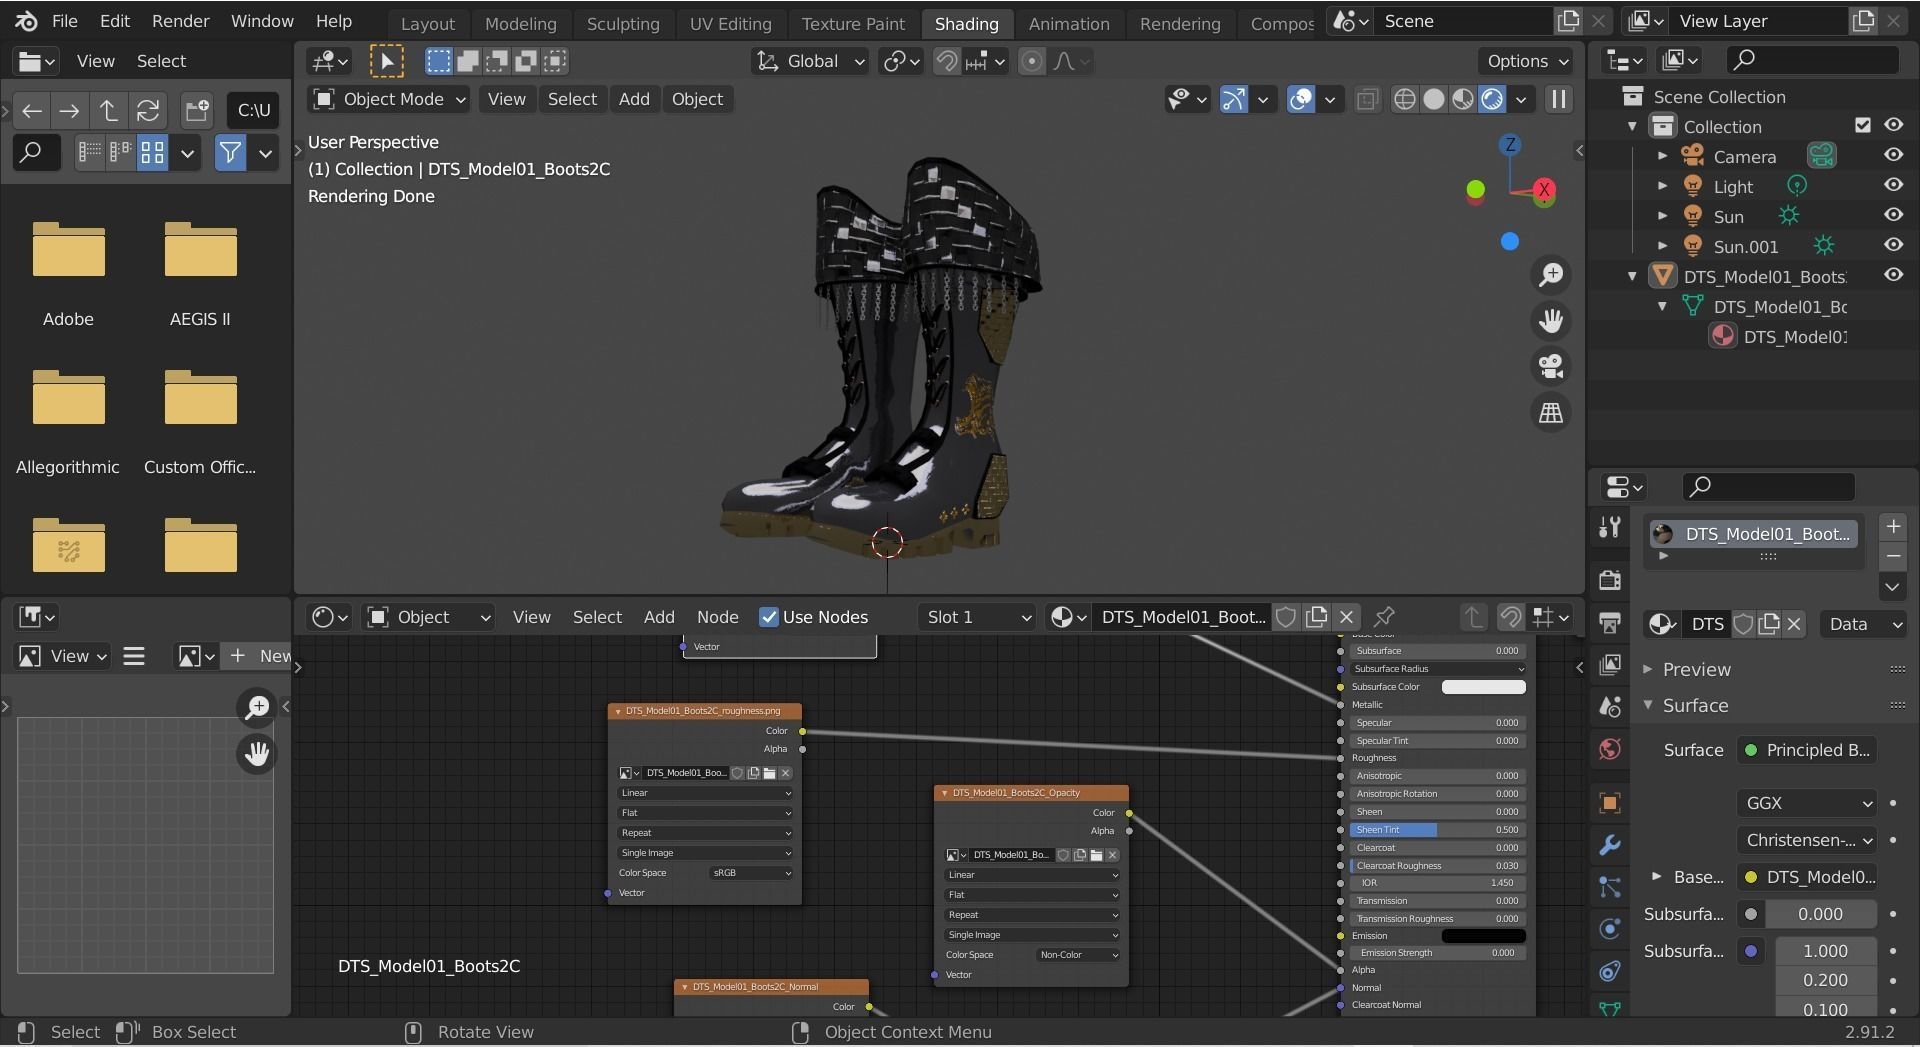Switch to the Modeling workspace tab
The image size is (1920, 1047).
[x=520, y=23]
